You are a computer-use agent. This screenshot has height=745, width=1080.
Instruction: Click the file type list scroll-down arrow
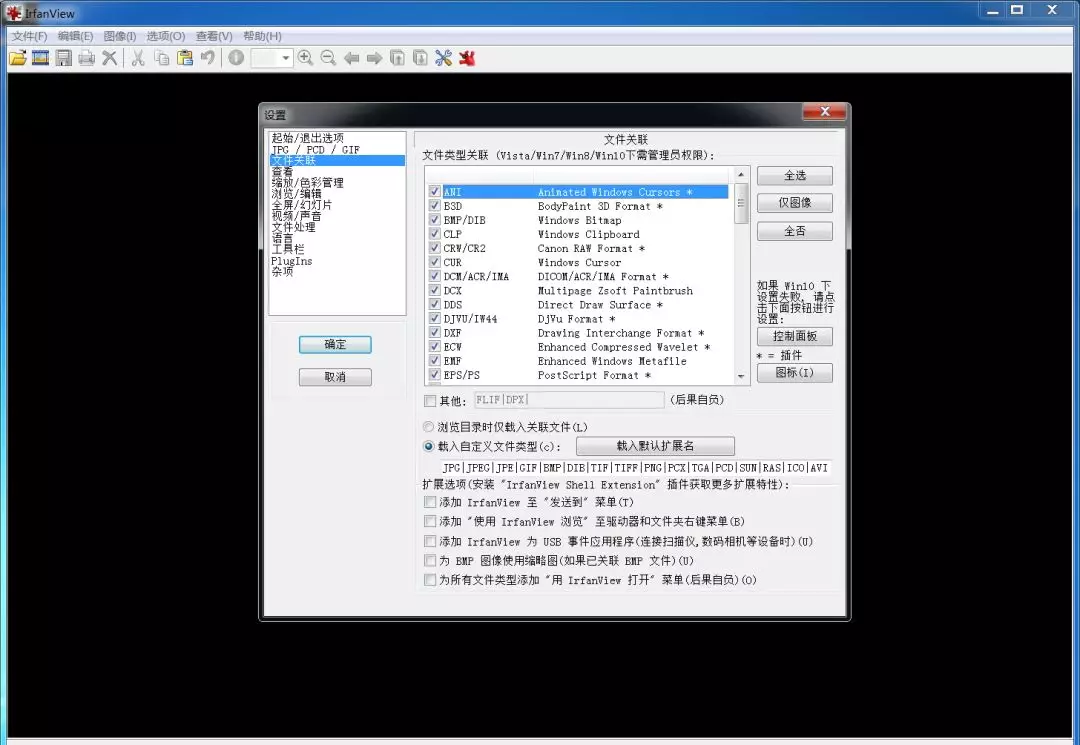pos(741,376)
